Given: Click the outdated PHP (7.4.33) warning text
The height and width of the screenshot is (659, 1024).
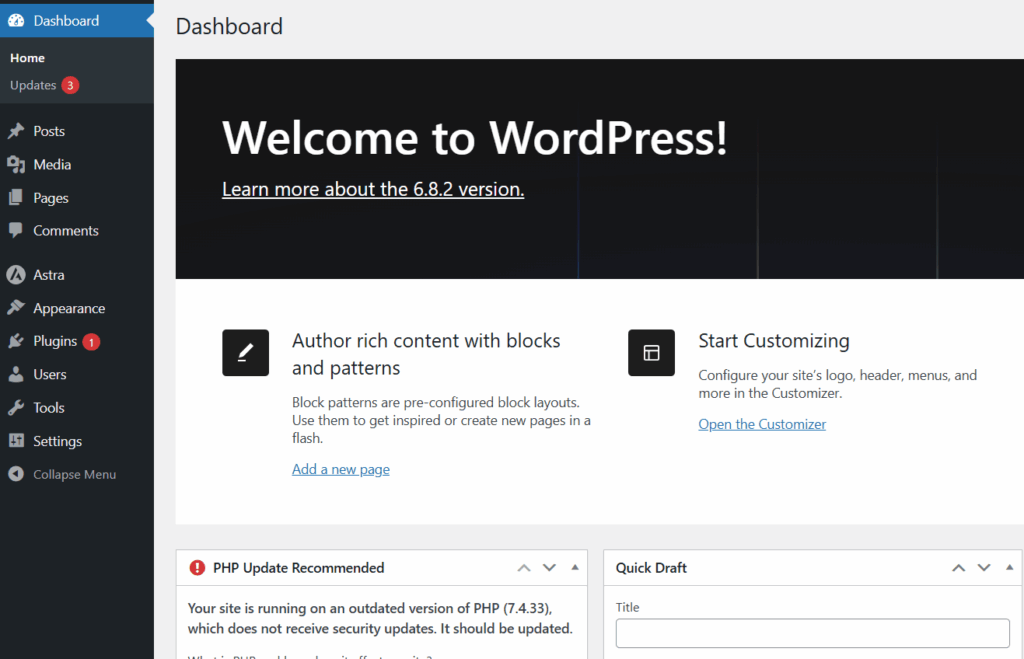Looking at the screenshot, I should 380,618.
